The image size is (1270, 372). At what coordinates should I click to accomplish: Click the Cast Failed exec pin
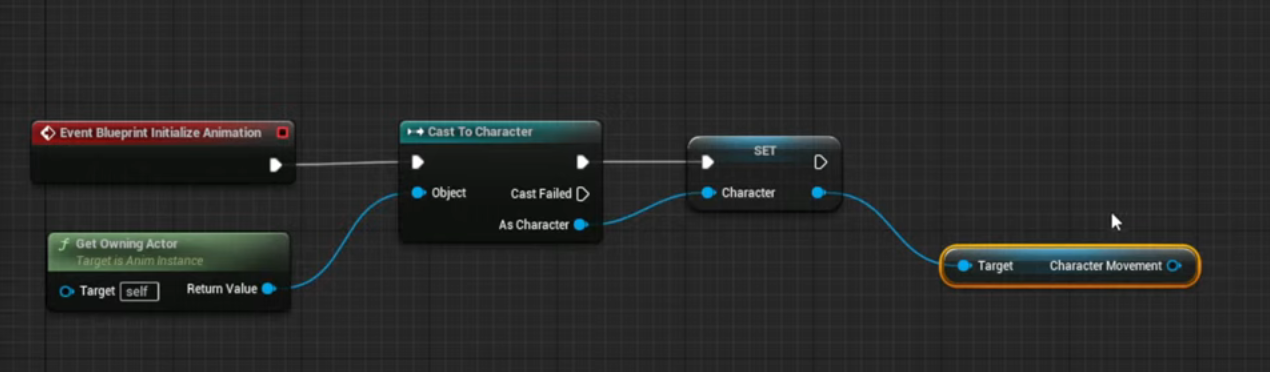583,193
